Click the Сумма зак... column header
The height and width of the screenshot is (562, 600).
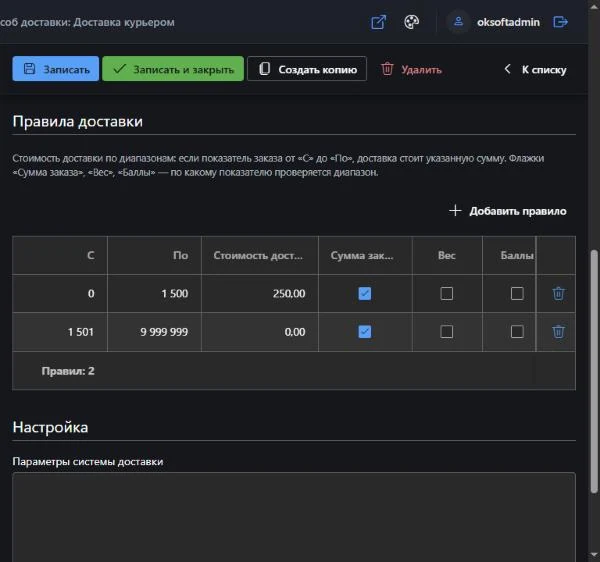[x=365, y=255]
